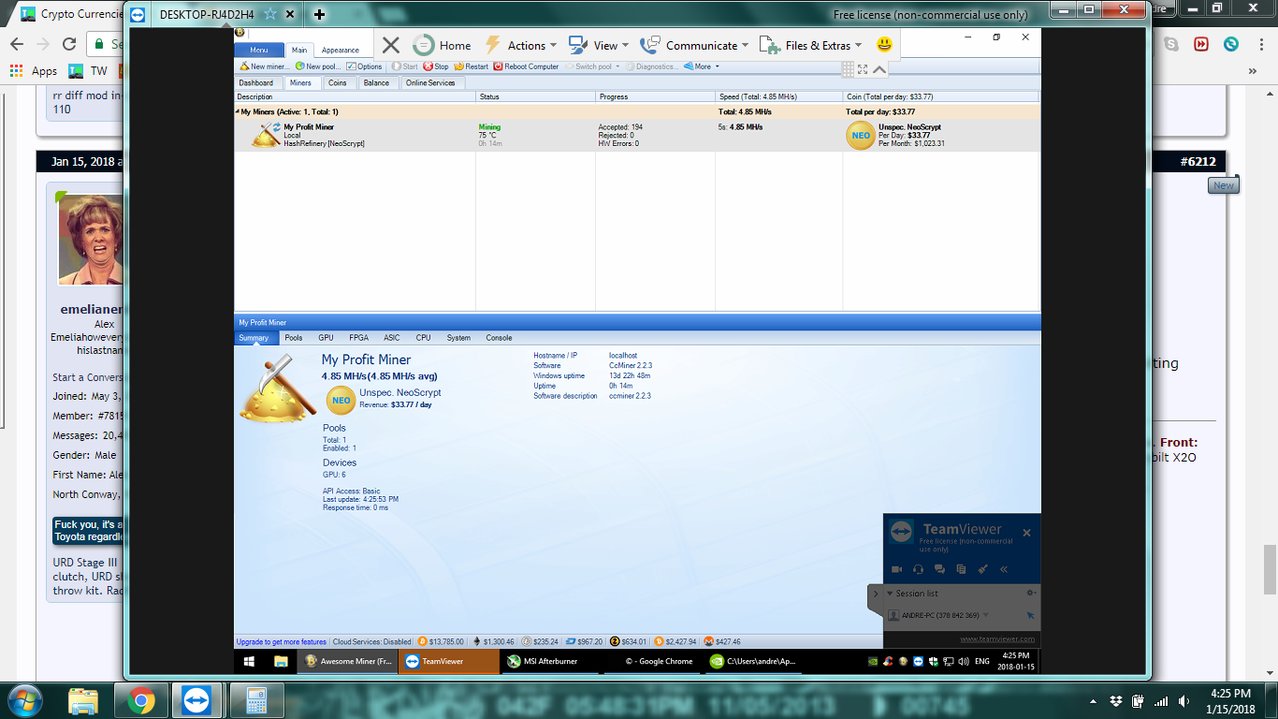Viewport: 1278px width, 719px height.
Task: Sort by the Progress column header
Action: point(656,97)
